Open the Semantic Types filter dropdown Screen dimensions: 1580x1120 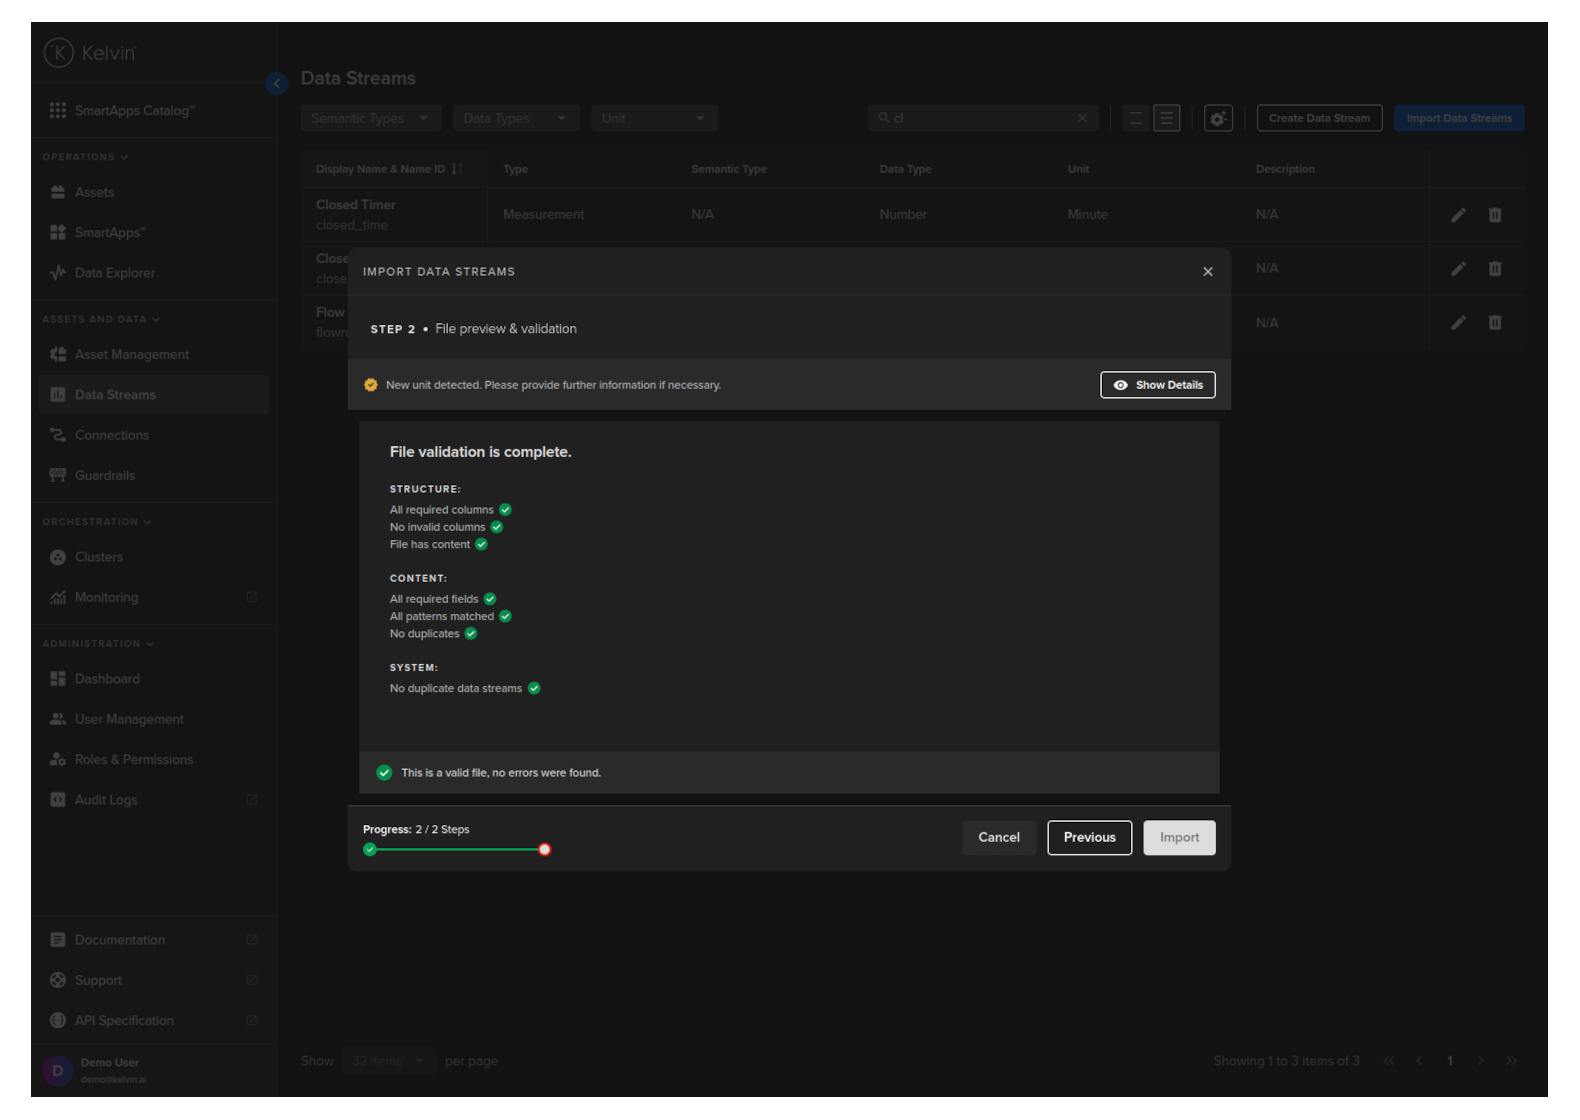pyautogui.click(x=370, y=118)
